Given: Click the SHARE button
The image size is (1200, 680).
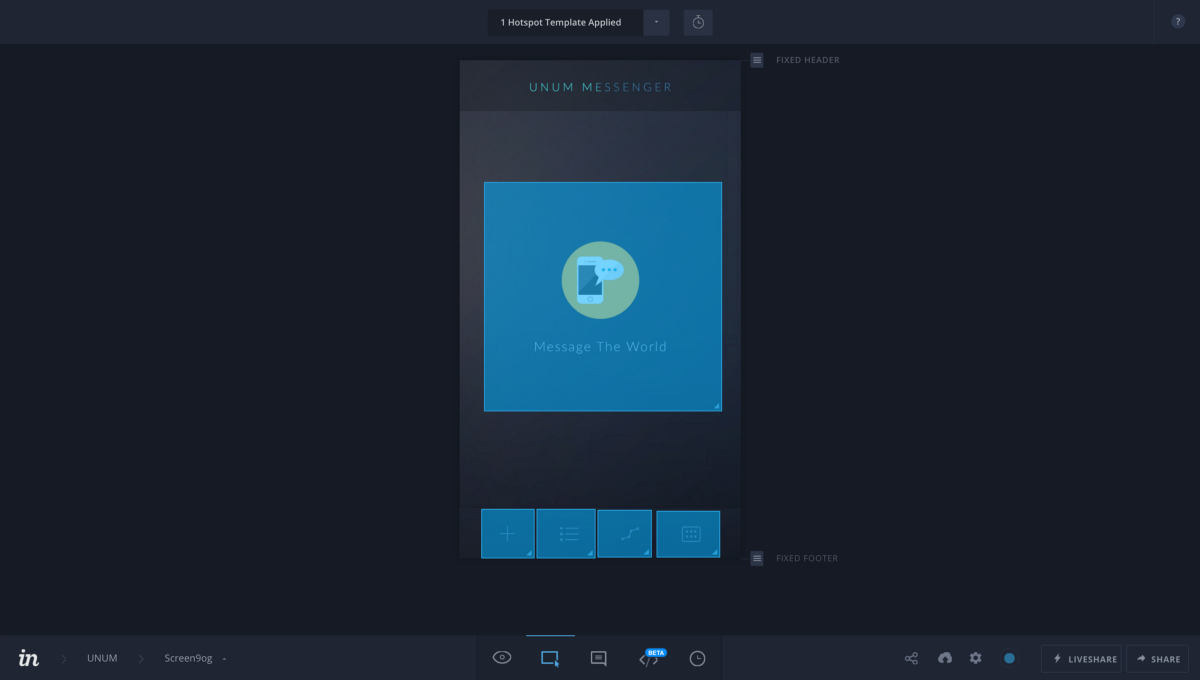Looking at the screenshot, I should click(x=1157, y=658).
